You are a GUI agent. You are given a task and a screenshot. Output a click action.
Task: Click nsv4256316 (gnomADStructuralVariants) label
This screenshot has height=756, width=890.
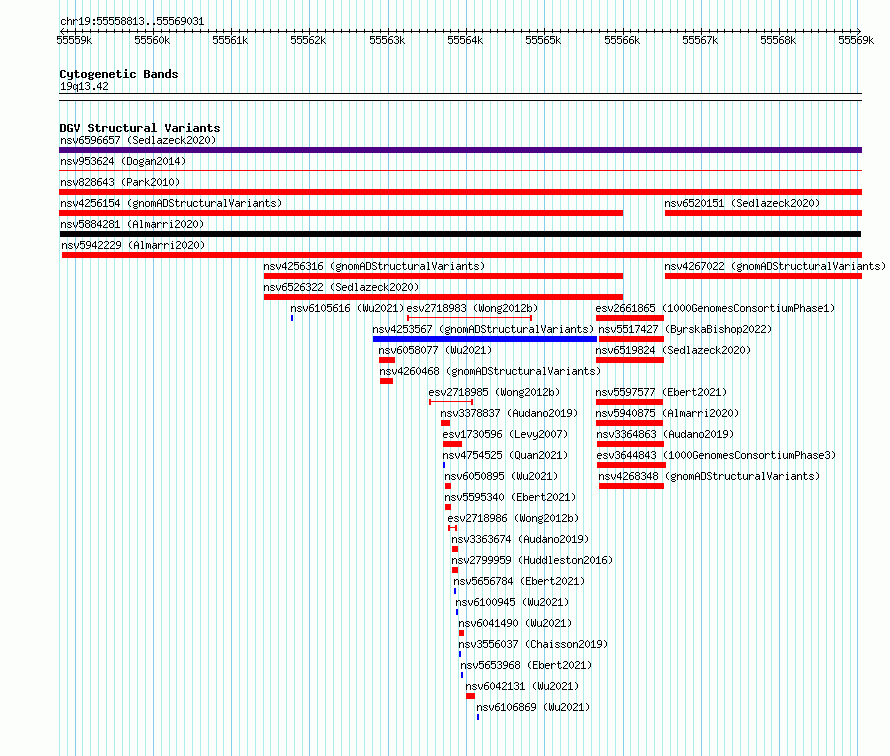[374, 266]
